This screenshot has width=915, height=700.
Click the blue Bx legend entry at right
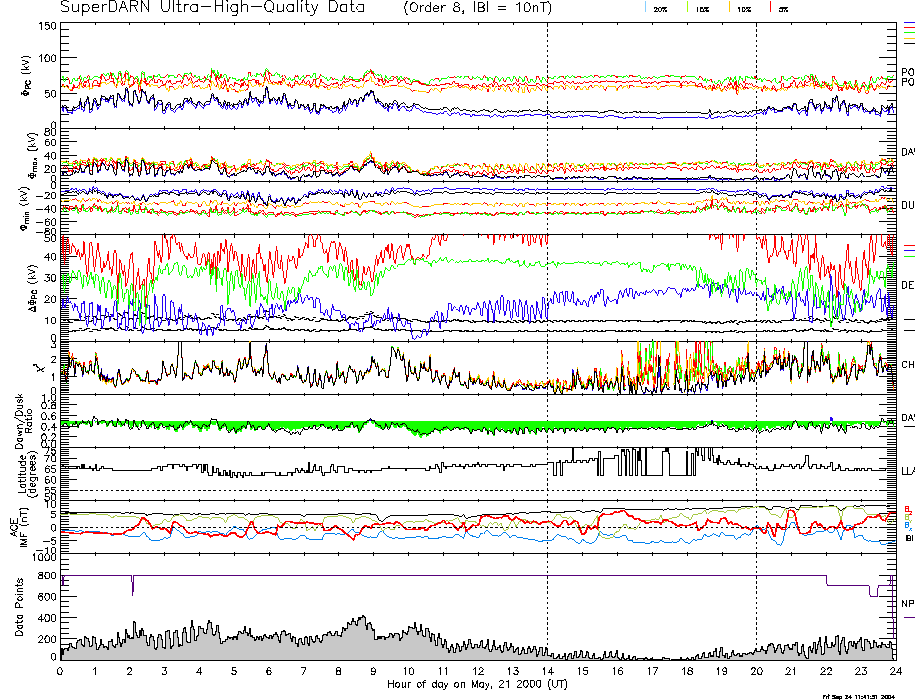907,525
